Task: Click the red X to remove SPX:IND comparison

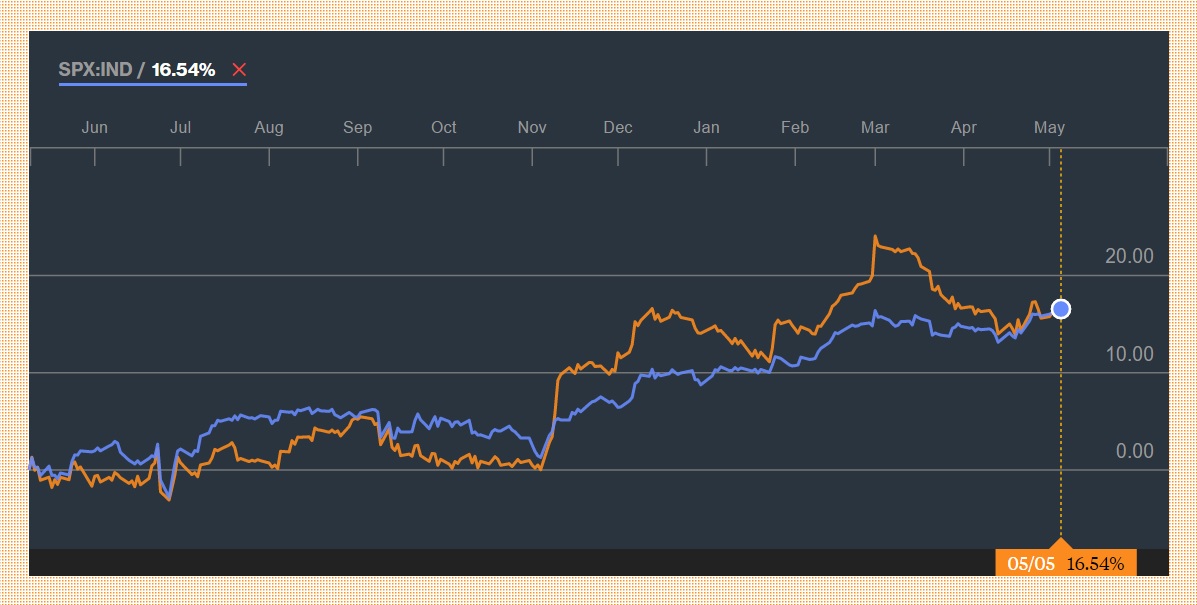Action: point(239,69)
